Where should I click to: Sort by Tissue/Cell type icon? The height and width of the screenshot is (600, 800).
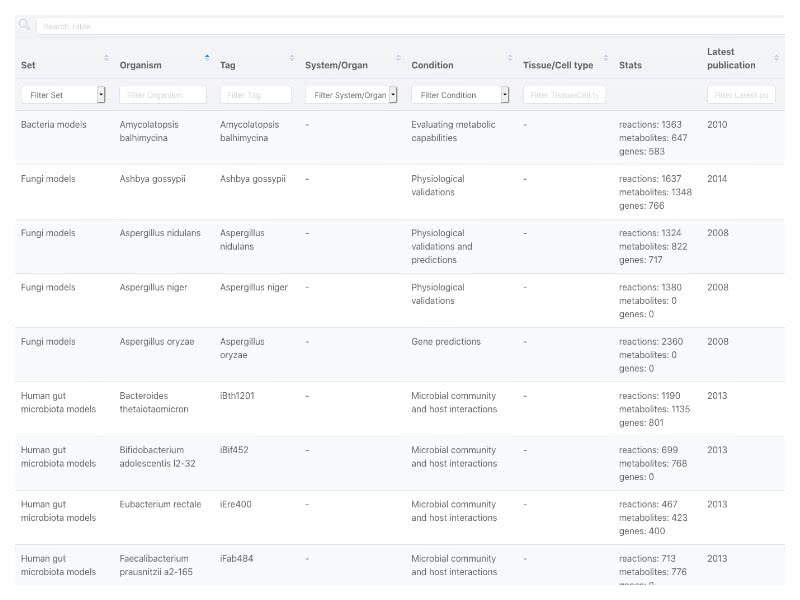[606, 58]
